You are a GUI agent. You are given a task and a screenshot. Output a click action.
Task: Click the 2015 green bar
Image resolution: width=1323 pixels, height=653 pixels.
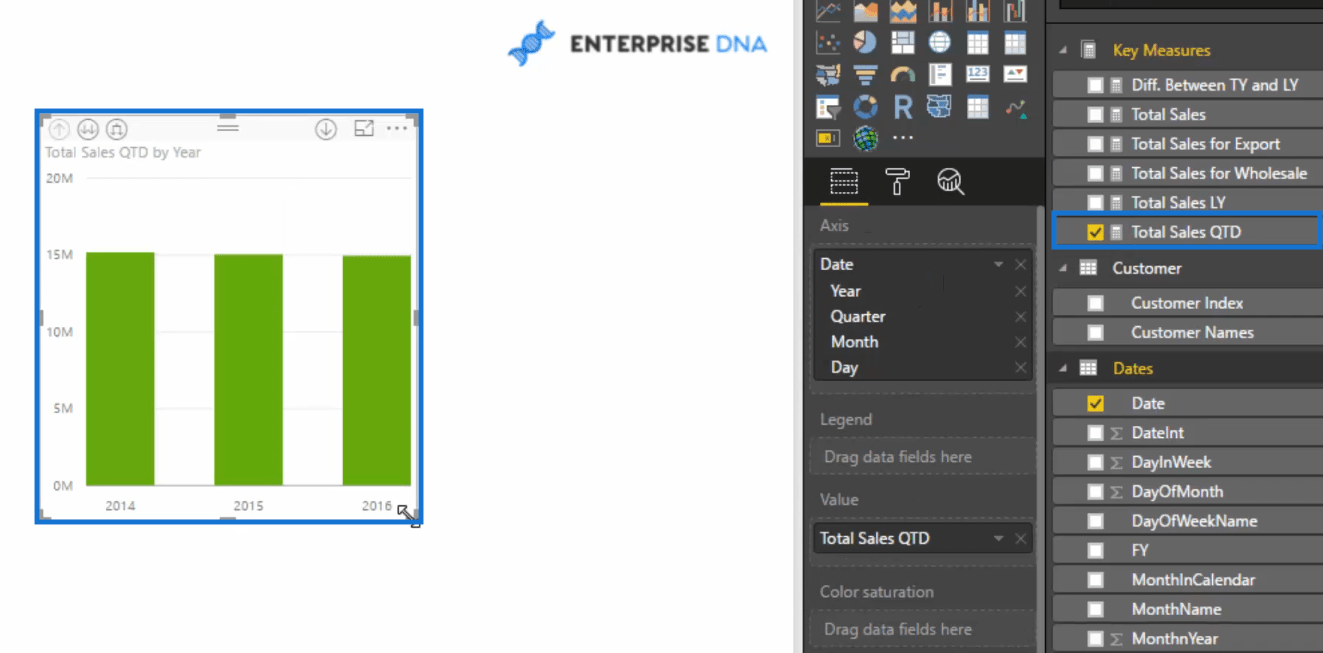[248, 370]
